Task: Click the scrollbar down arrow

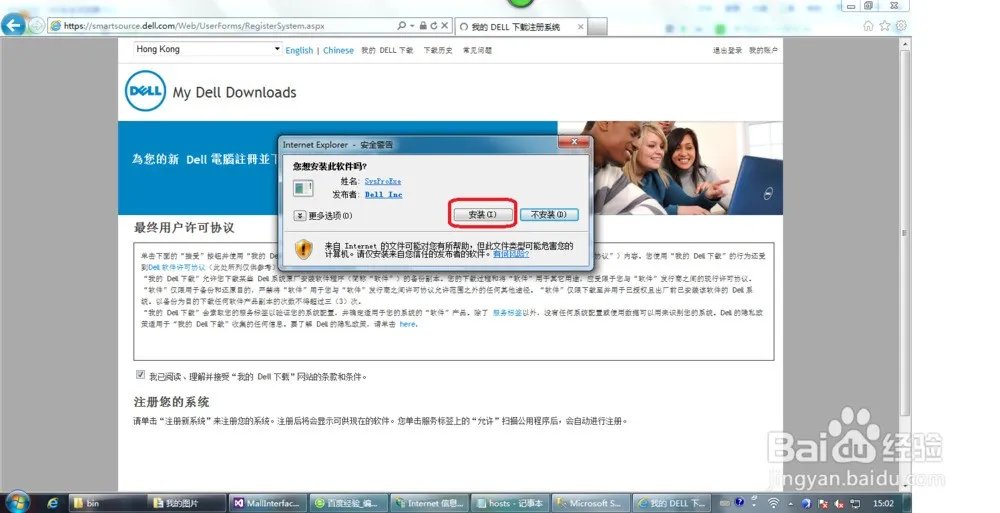Action: click(904, 486)
